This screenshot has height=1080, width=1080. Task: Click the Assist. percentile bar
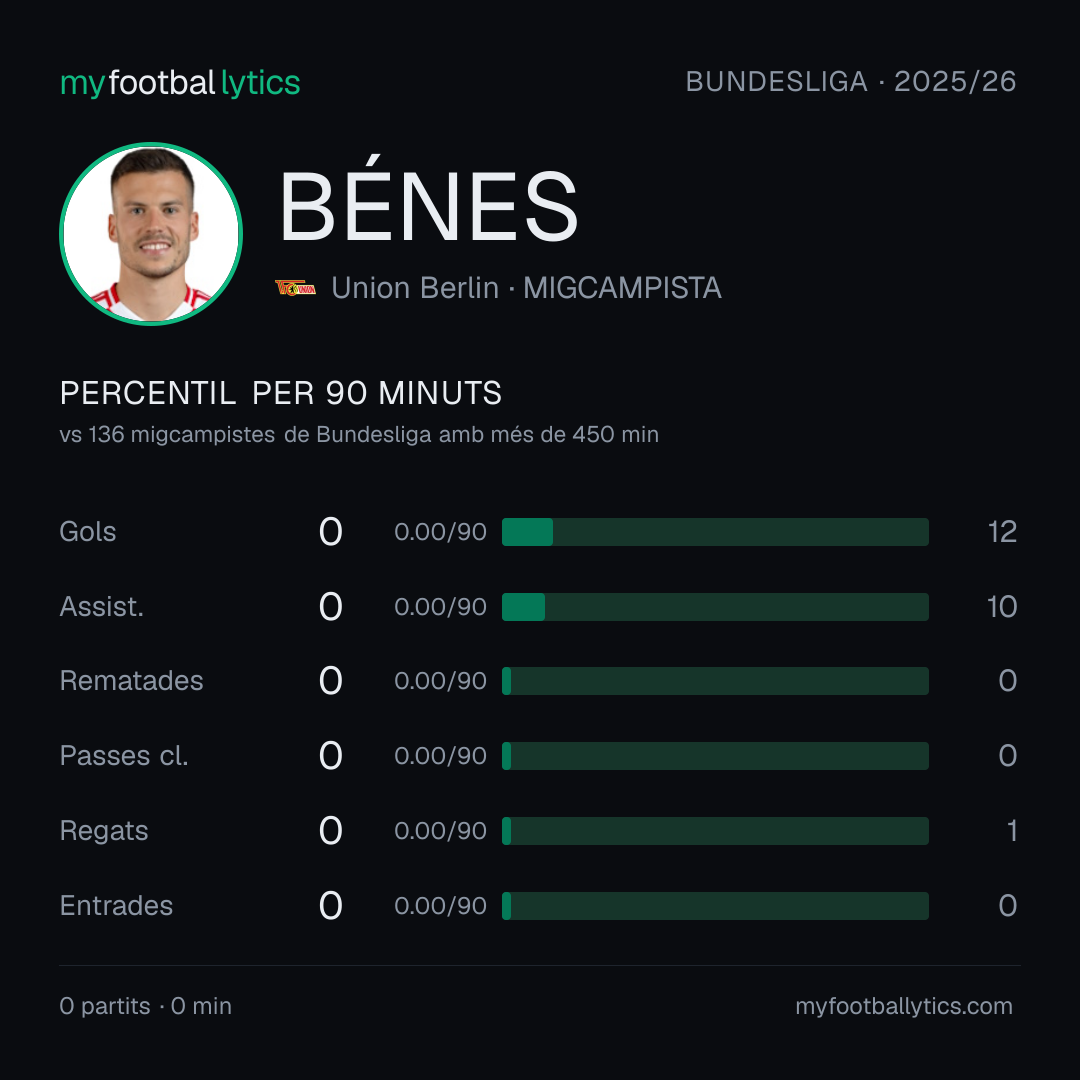pyautogui.click(x=715, y=607)
